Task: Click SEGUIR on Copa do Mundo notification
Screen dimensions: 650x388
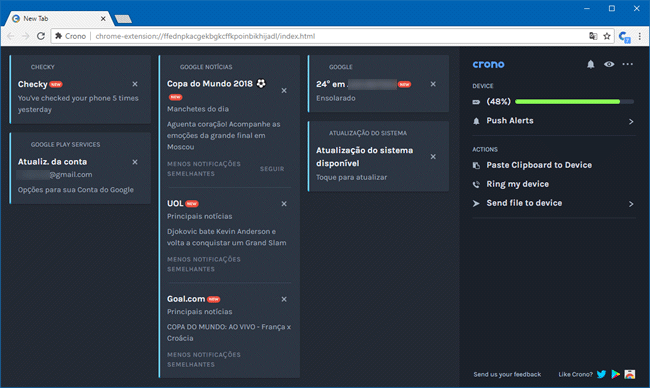Action: coord(272,169)
